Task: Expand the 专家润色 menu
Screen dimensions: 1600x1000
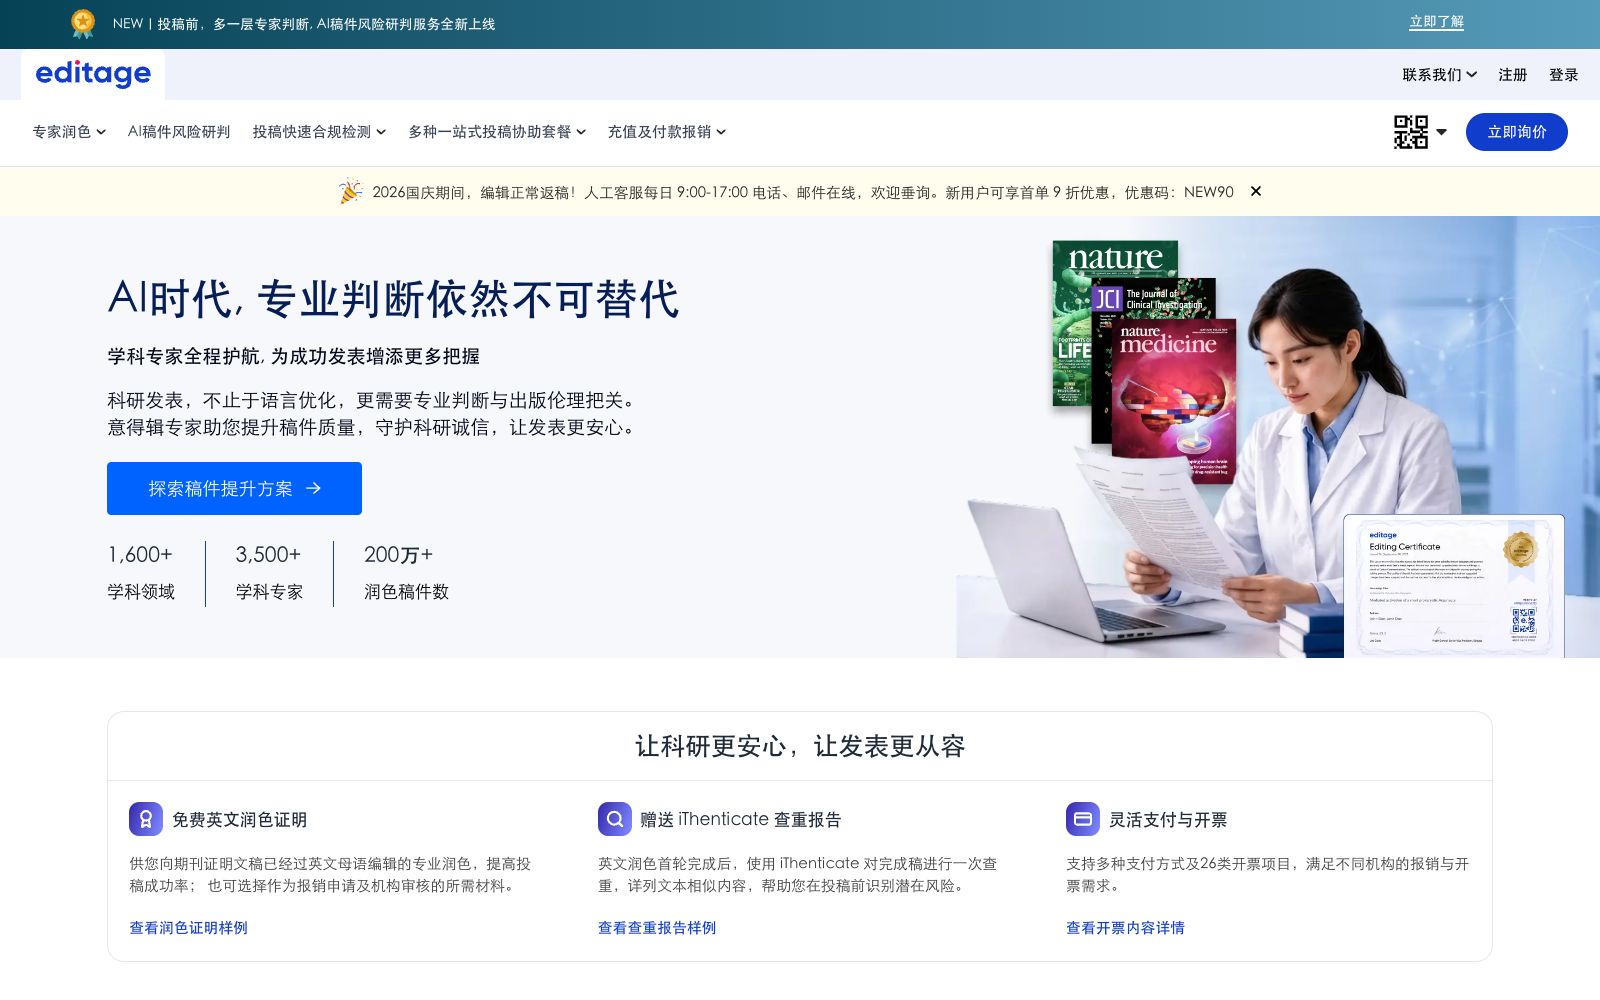Action: (69, 132)
